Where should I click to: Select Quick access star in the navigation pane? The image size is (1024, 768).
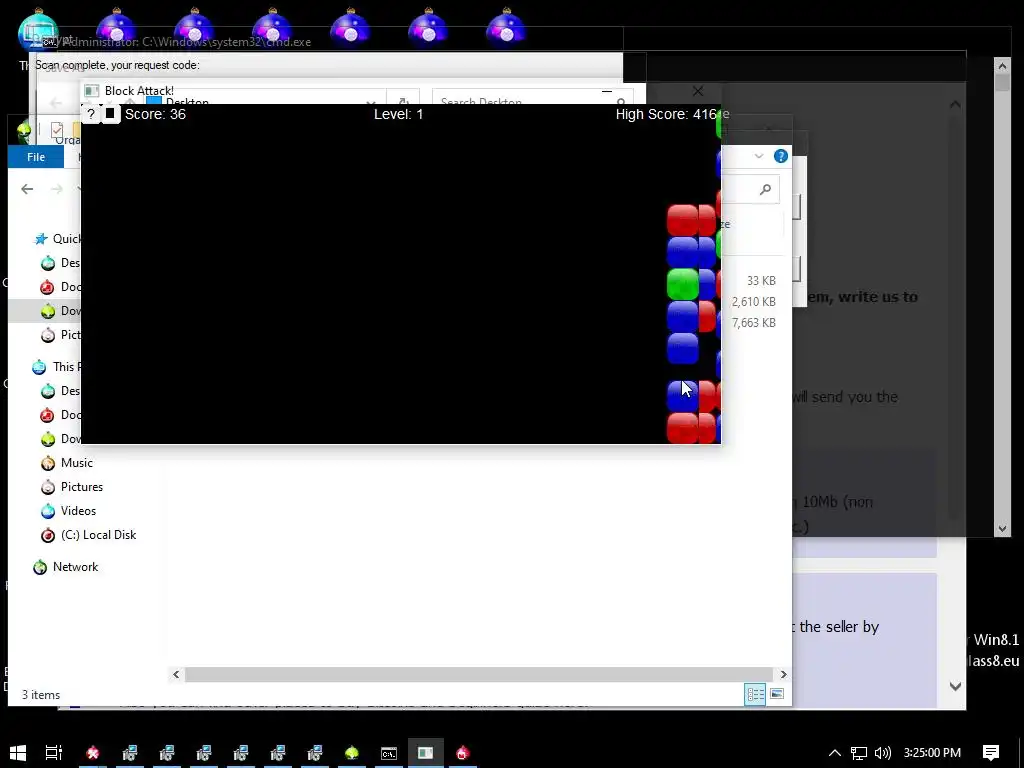(41, 239)
